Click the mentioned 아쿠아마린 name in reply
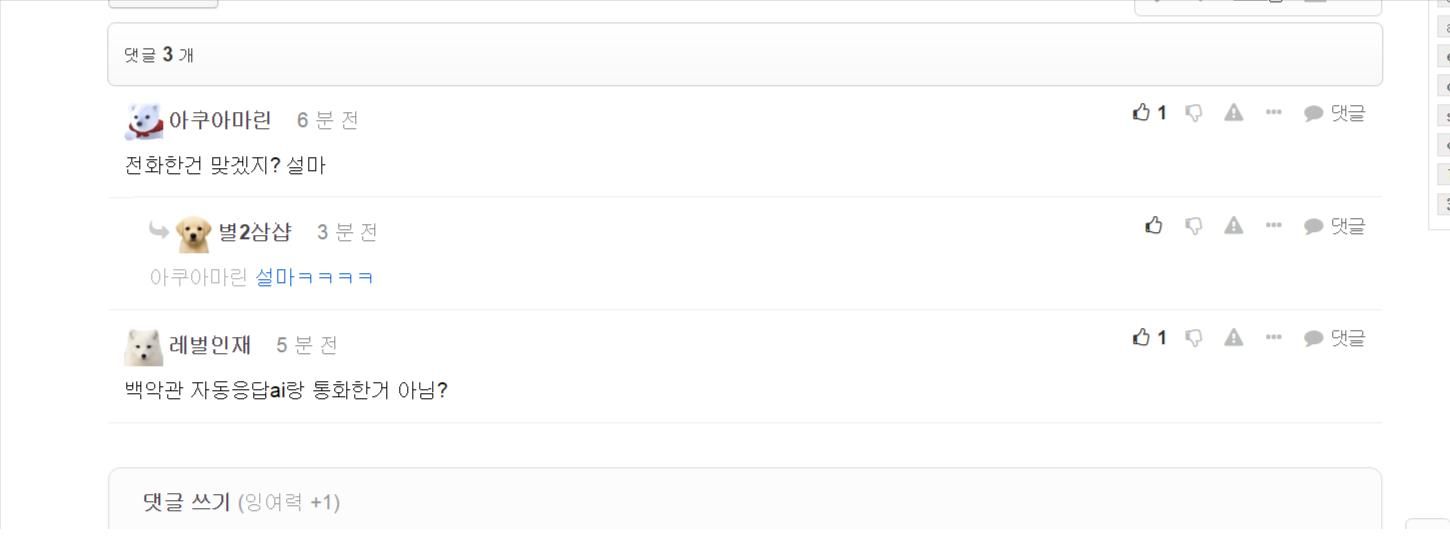 198,277
